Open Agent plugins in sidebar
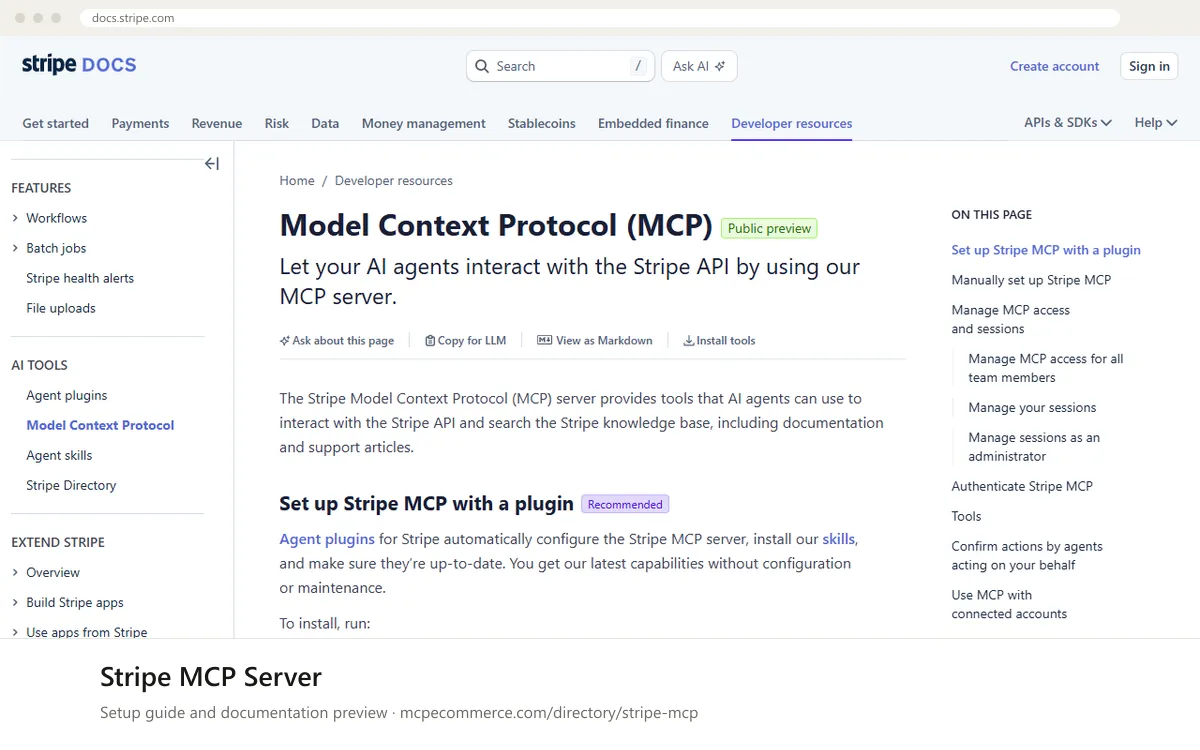The width and height of the screenshot is (1200, 750). [67, 395]
